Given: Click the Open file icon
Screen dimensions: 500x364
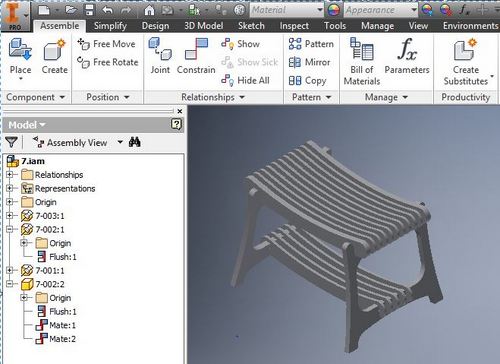Looking at the screenshot, I should tap(71, 10).
